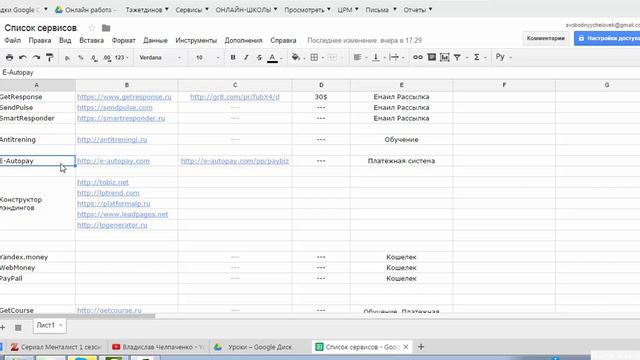Insert a chart from the toolbar
The height and width of the screenshot is (360, 640).
[444, 58]
